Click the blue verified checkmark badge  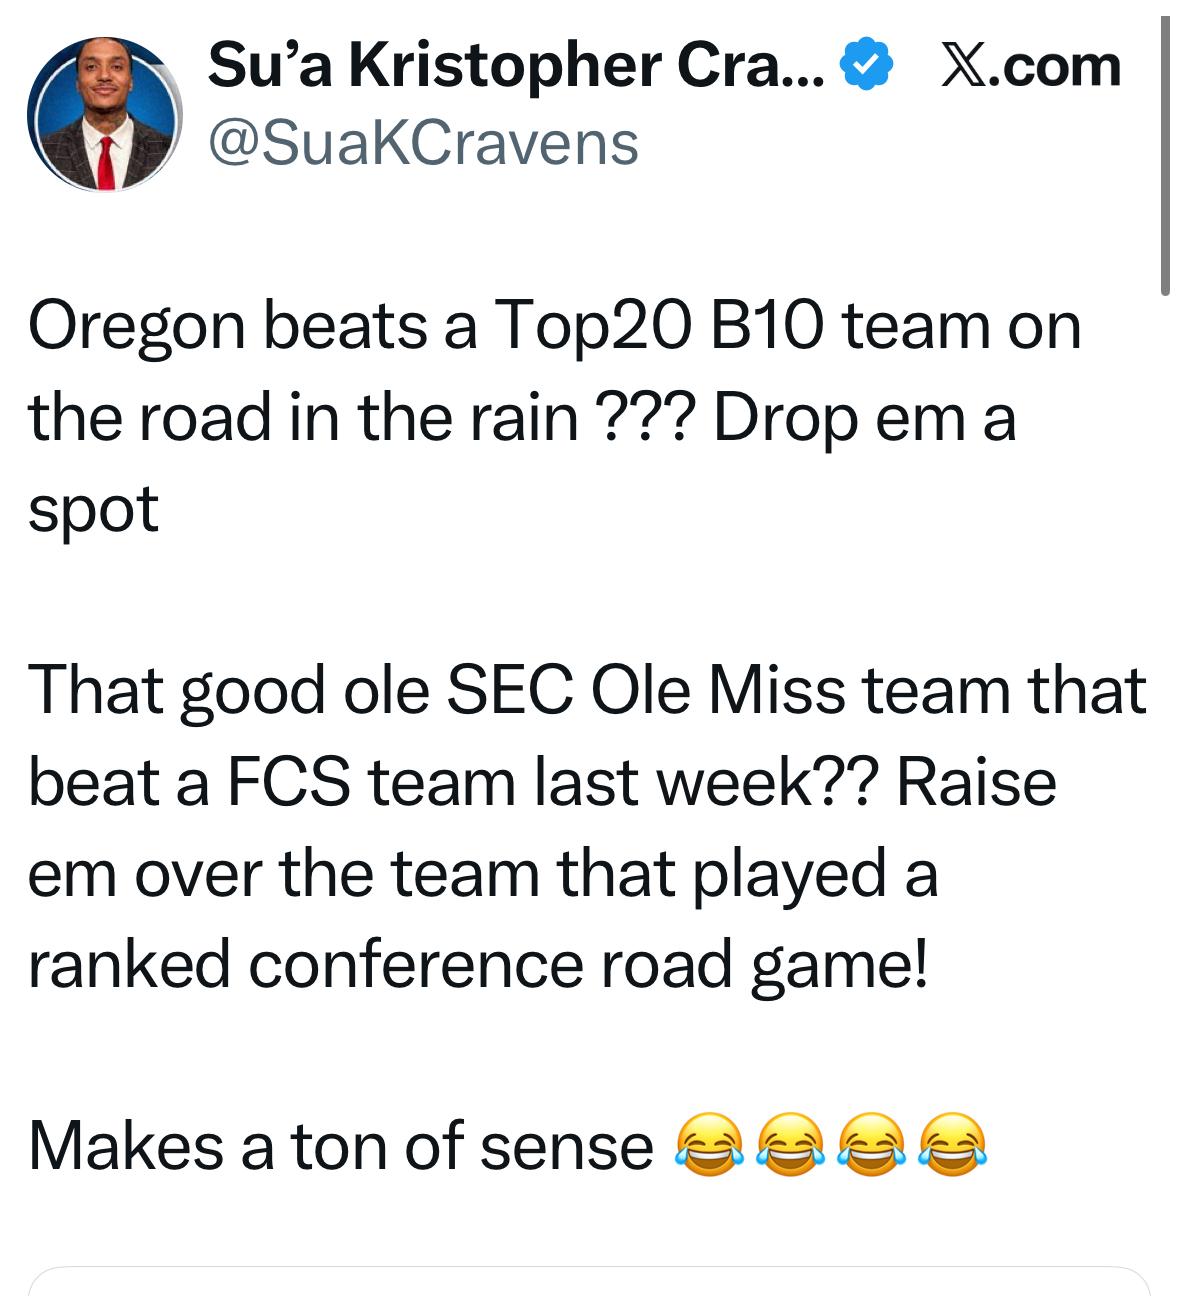867,67
